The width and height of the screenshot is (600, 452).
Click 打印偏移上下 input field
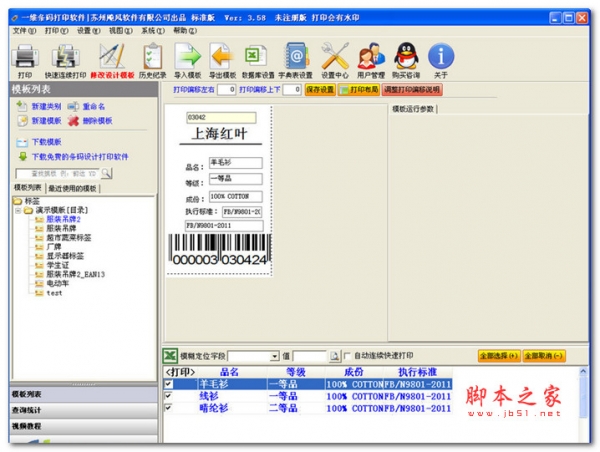pyautogui.click(x=292, y=90)
